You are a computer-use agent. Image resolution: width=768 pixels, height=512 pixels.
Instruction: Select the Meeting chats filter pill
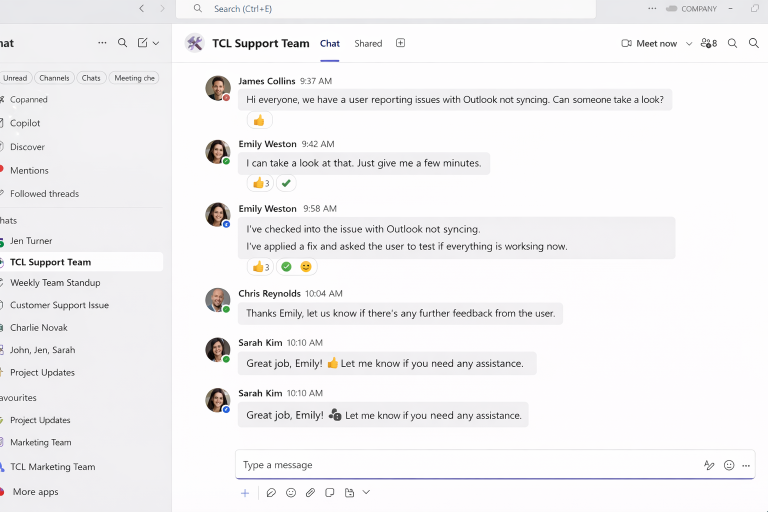(134, 78)
